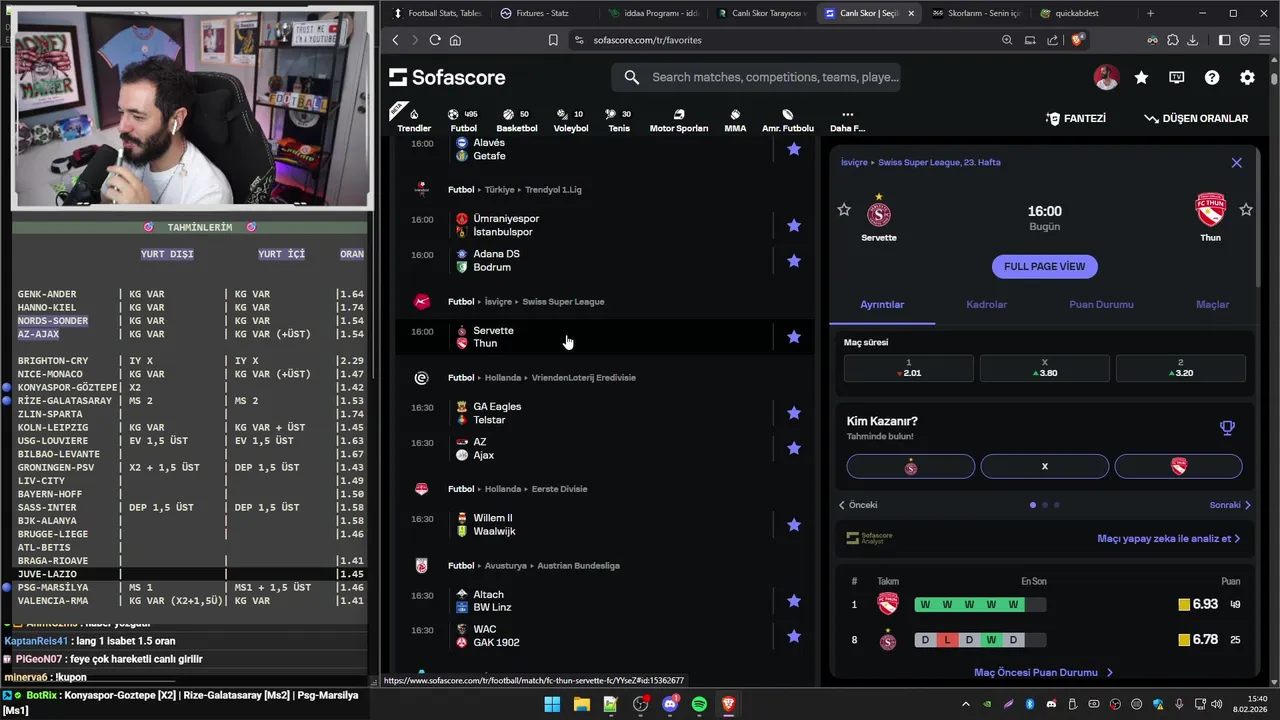
Task: Select the Voleybol sport category
Action: tap(571, 120)
